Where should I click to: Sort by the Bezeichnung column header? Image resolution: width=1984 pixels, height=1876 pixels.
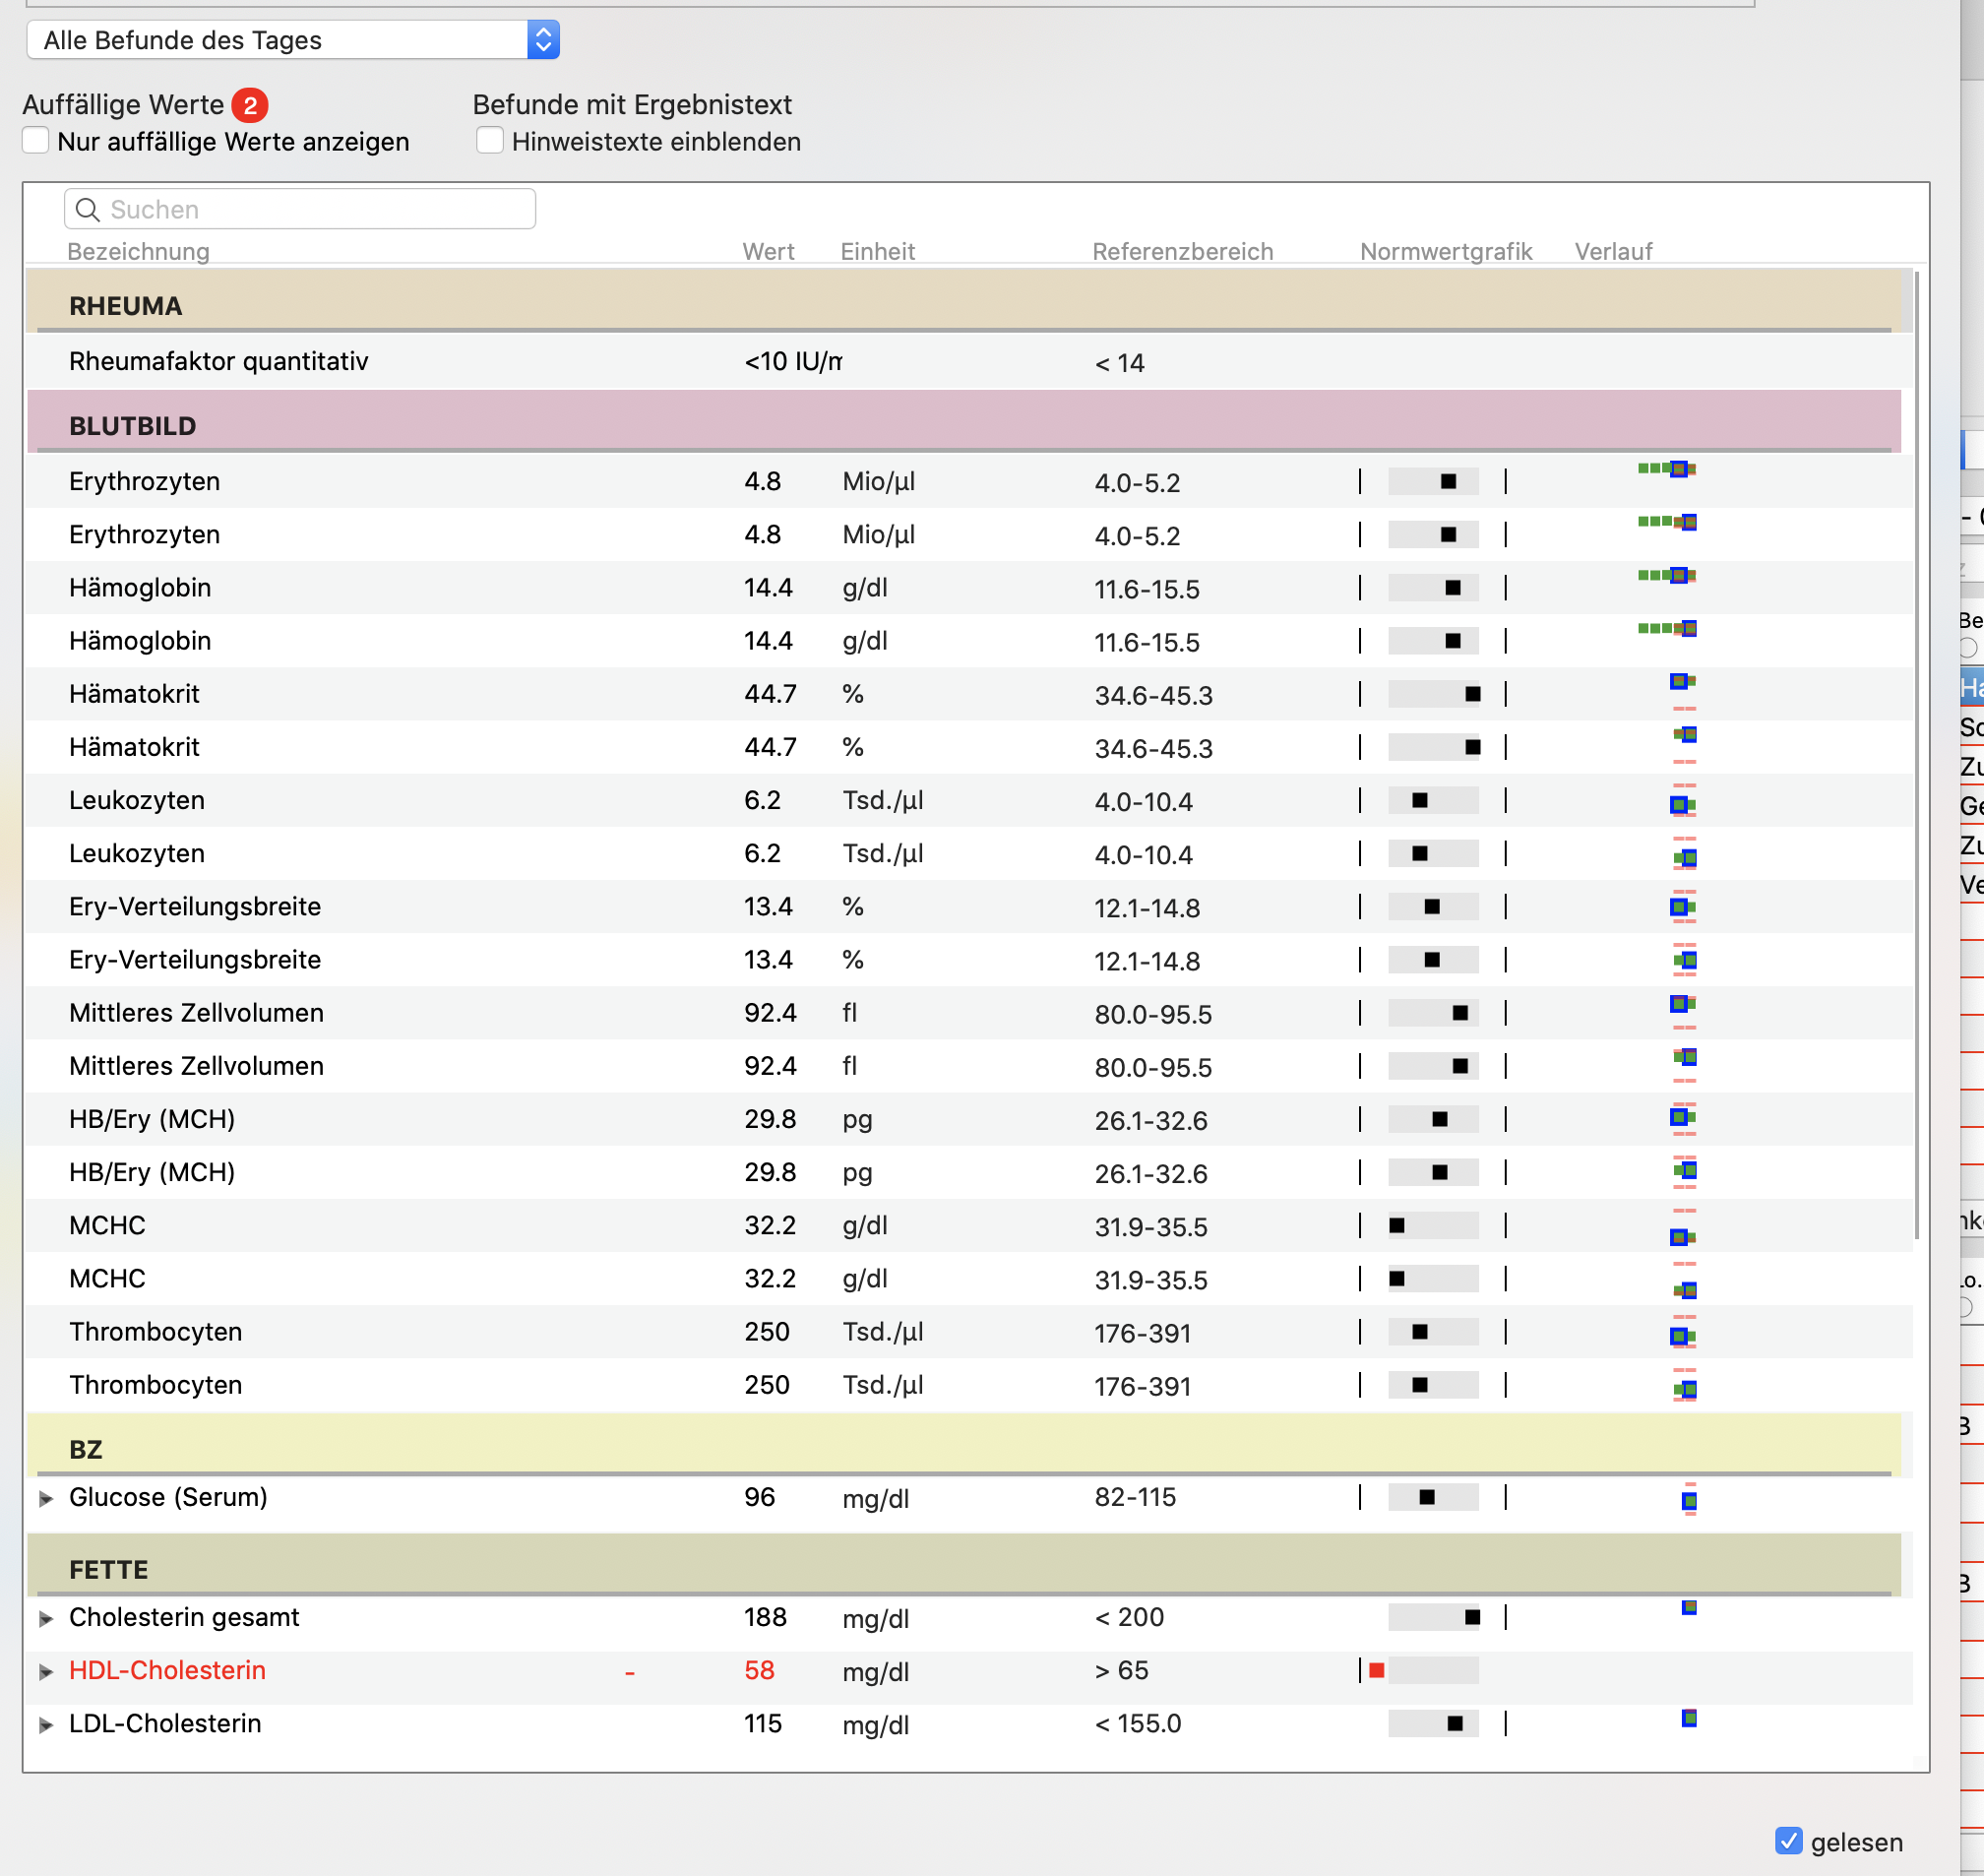coord(138,251)
